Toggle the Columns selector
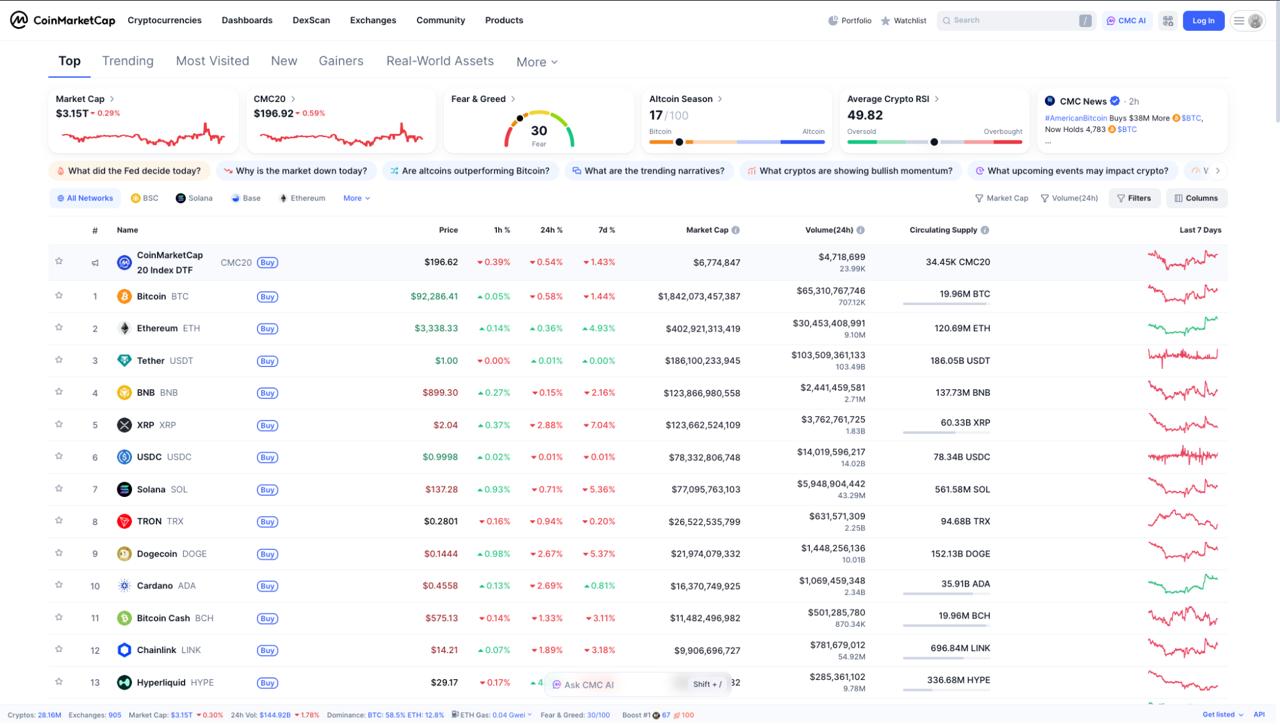1280x725 pixels. point(1196,197)
